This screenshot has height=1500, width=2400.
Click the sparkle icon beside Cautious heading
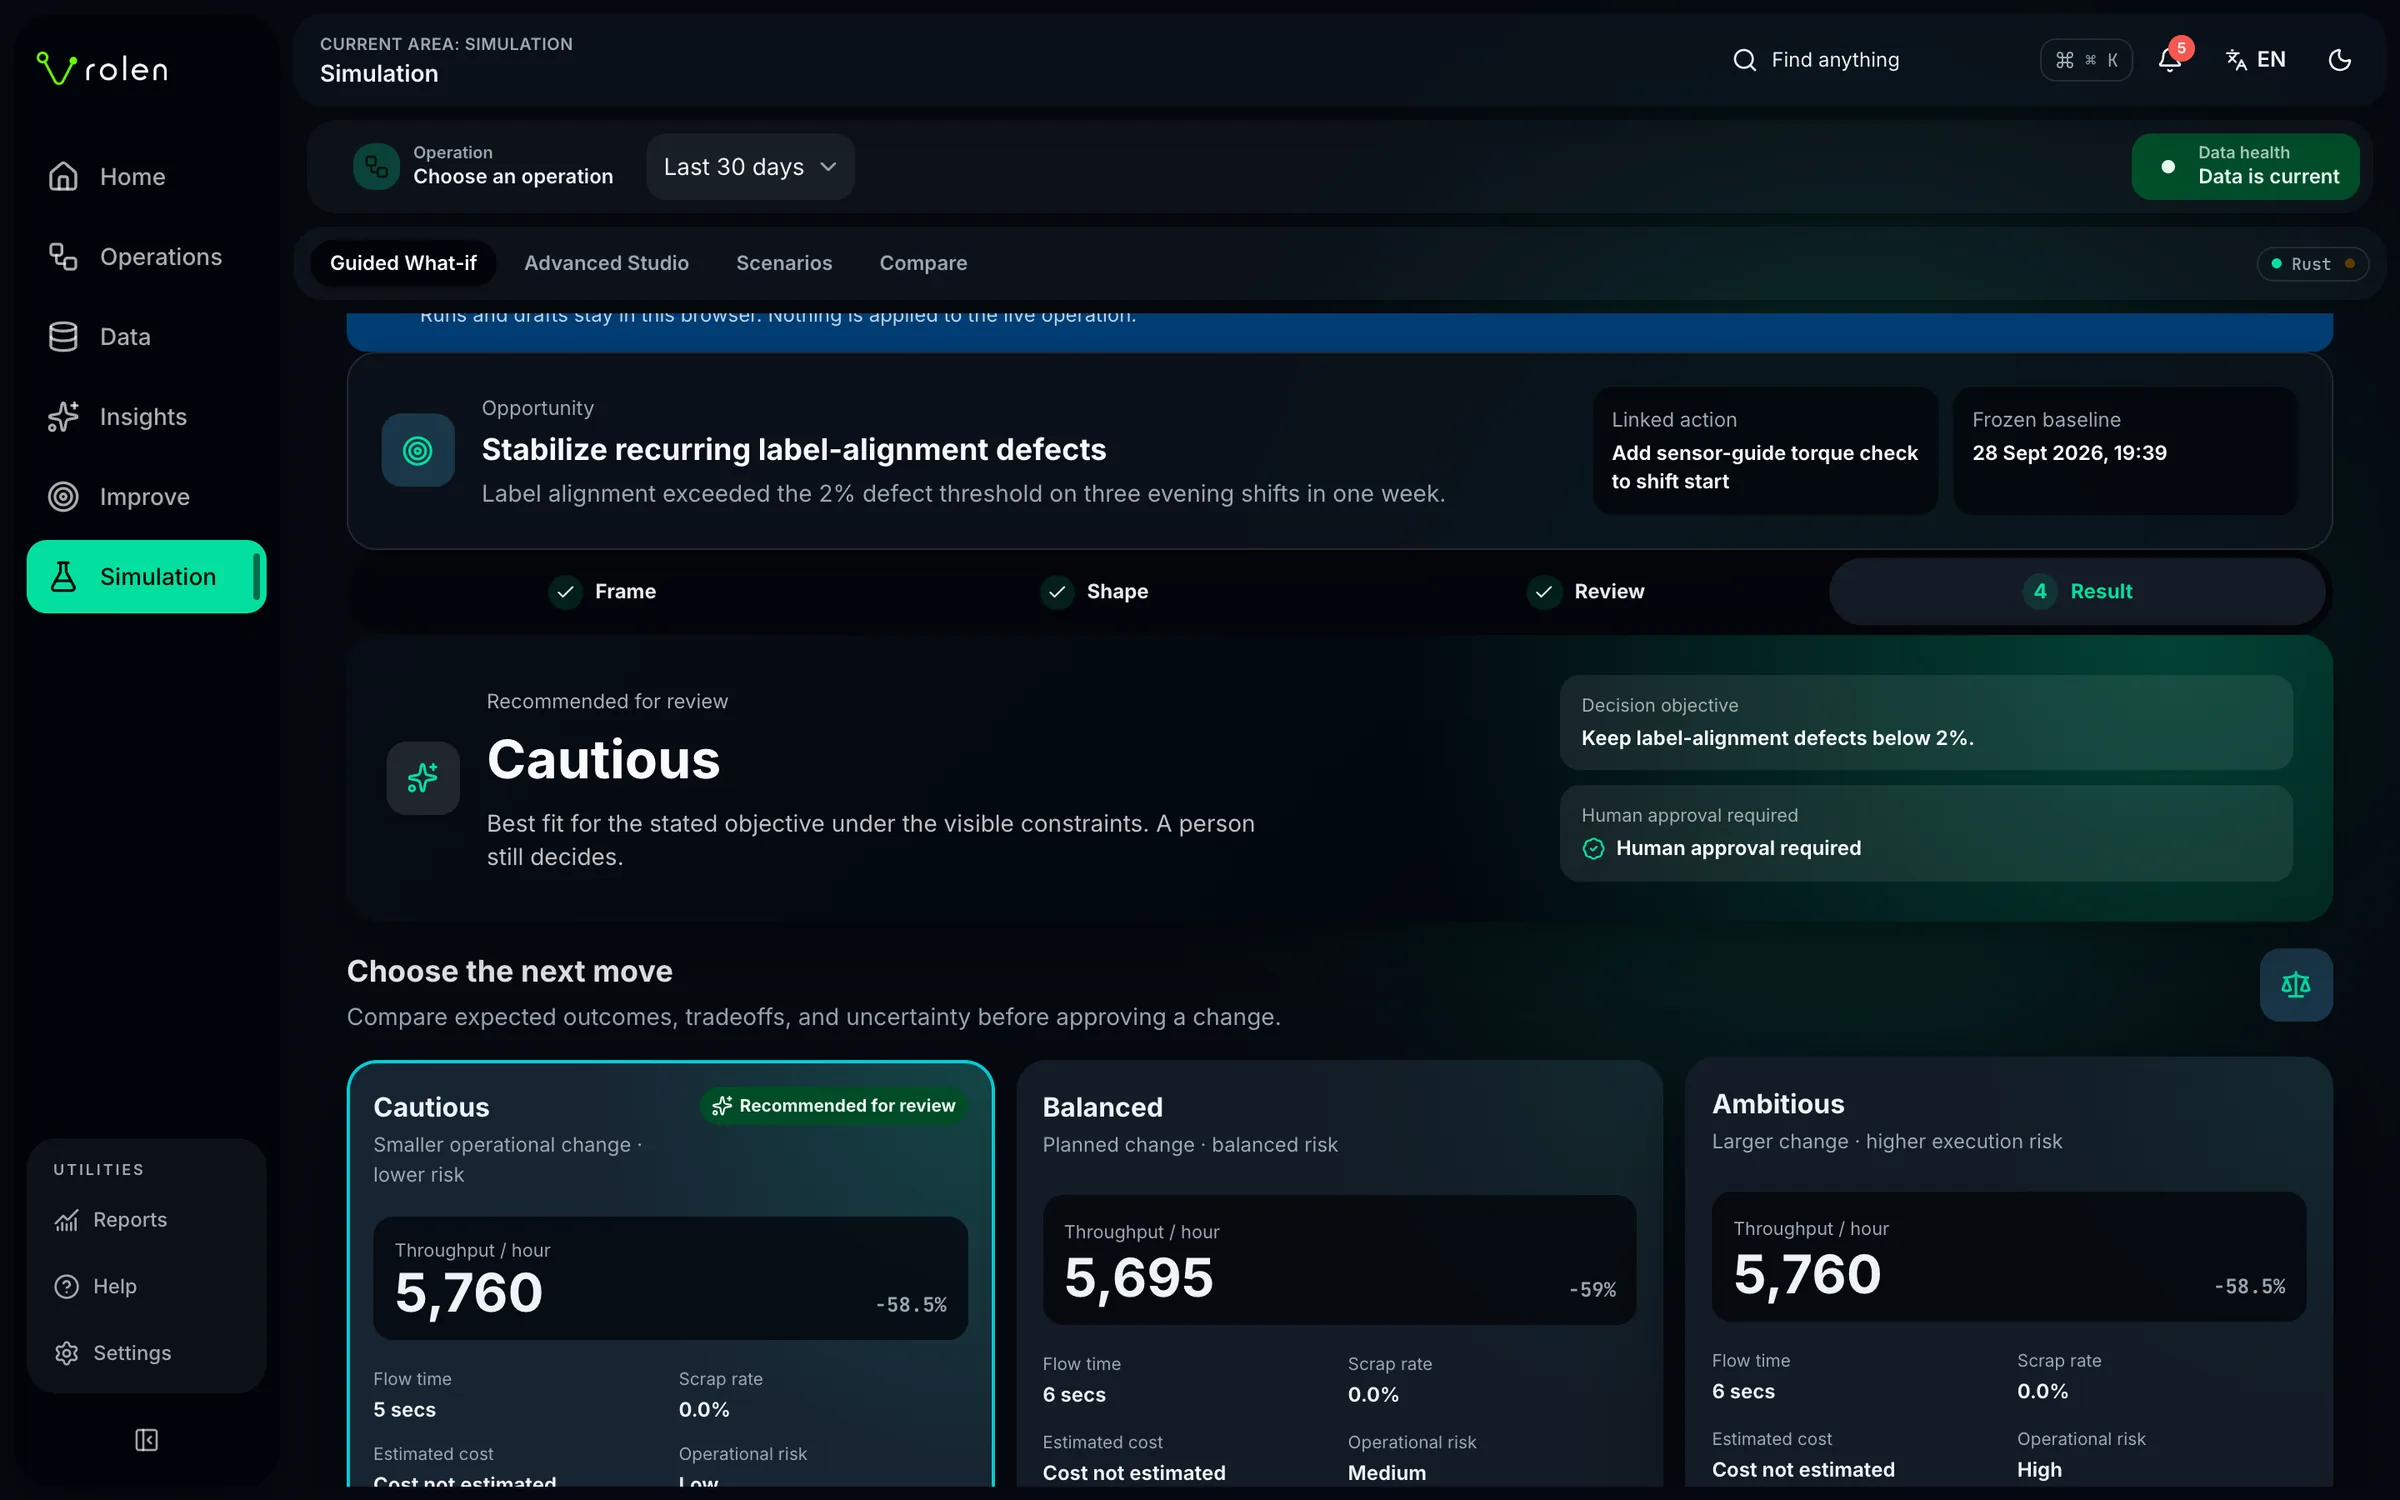point(423,778)
